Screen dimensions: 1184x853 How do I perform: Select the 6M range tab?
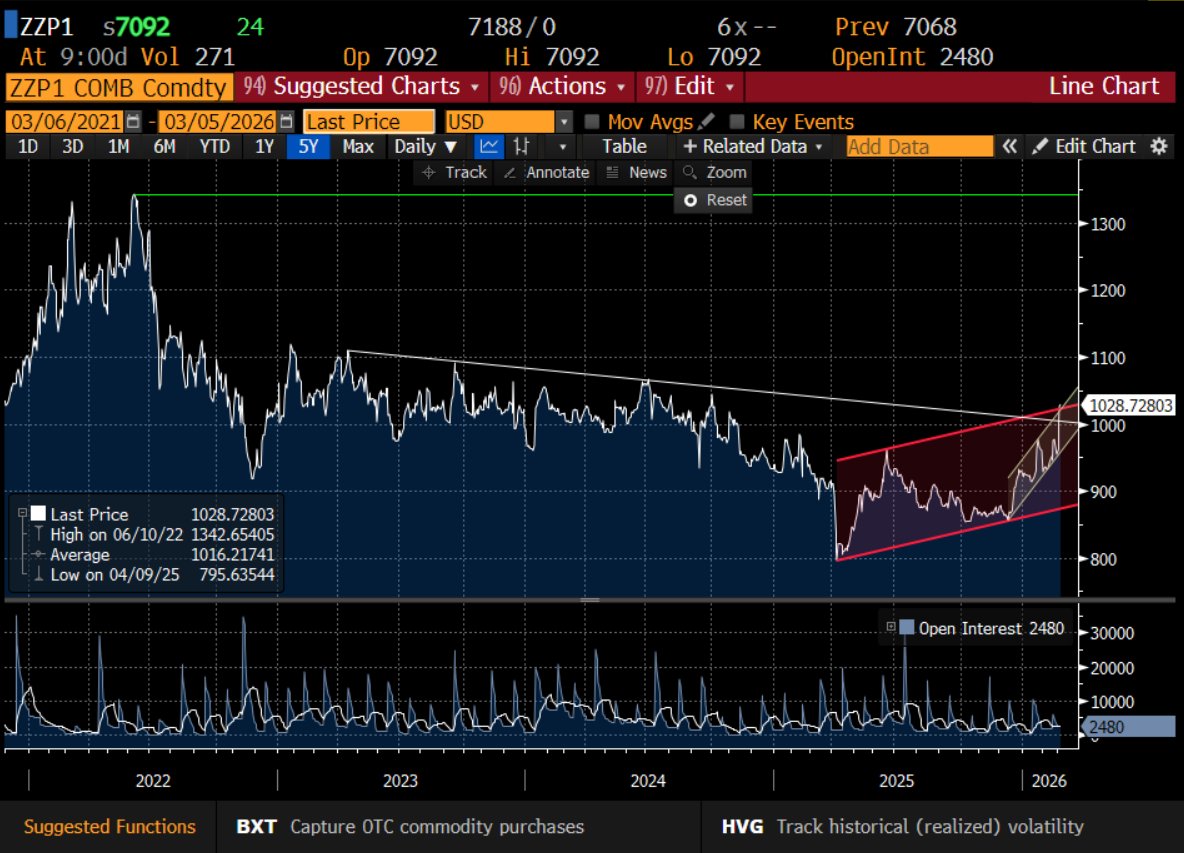click(165, 146)
